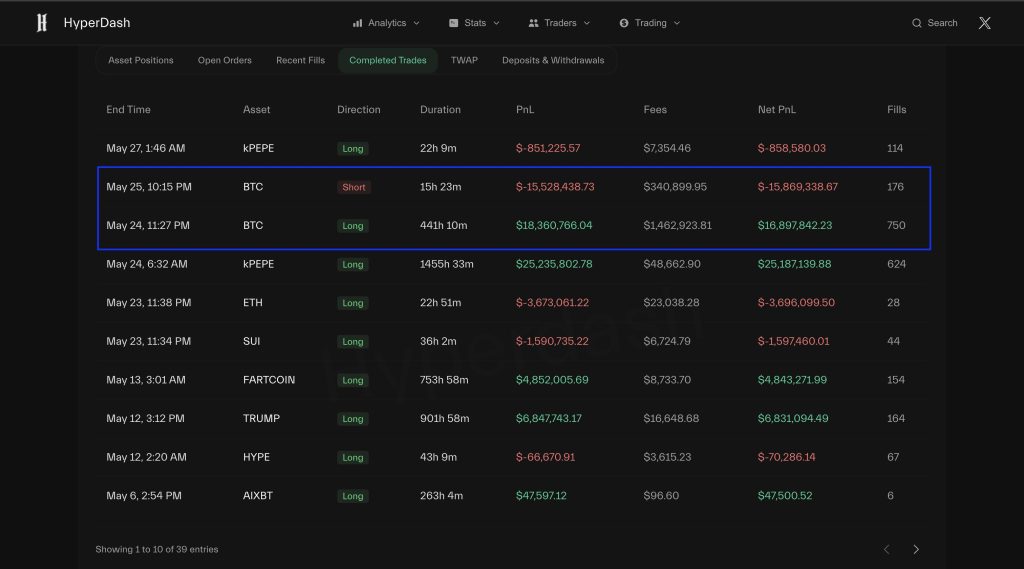Click the Analytics bar chart icon
This screenshot has height=569, width=1024.
click(357, 23)
